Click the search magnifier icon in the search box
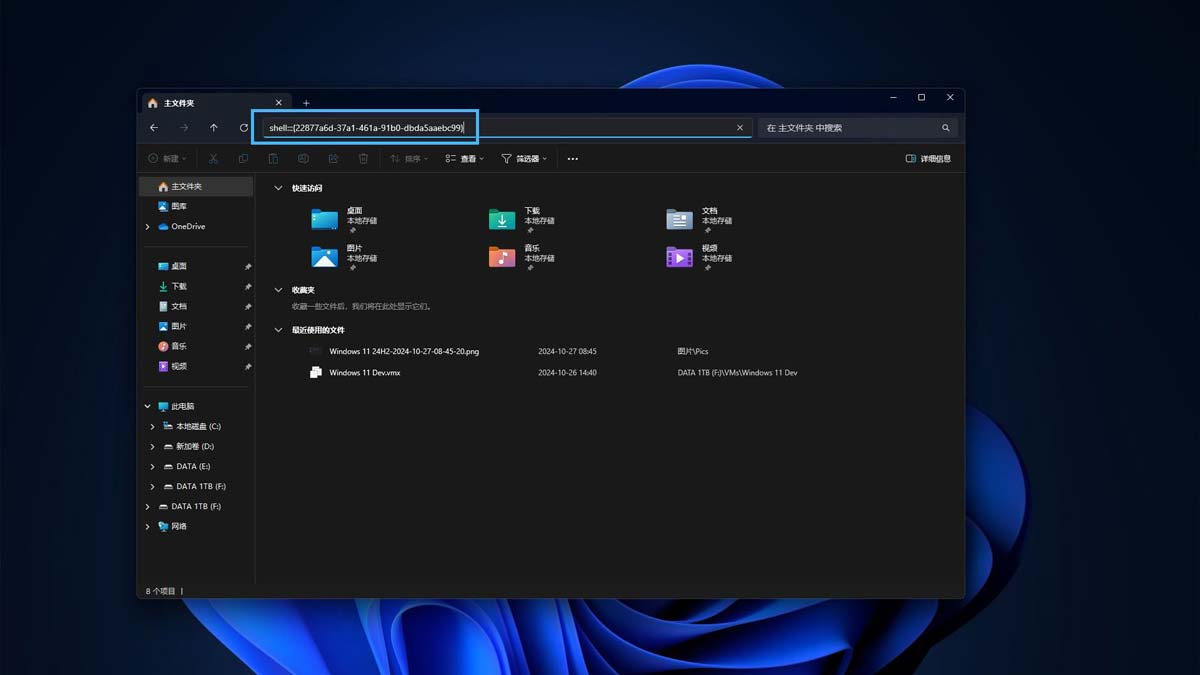This screenshot has height=675, width=1200. [945, 128]
